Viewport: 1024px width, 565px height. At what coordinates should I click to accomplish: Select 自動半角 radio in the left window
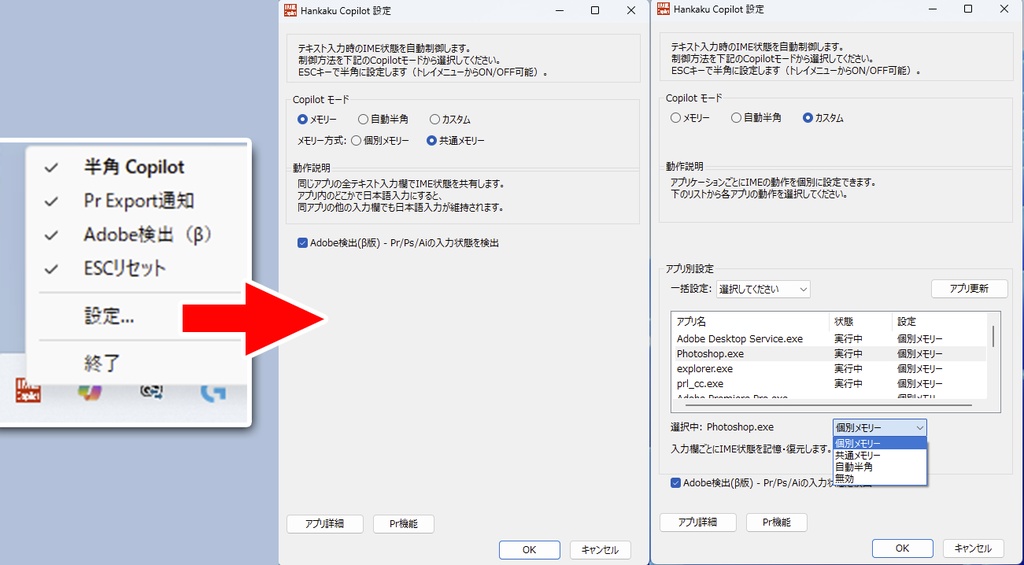(383, 120)
